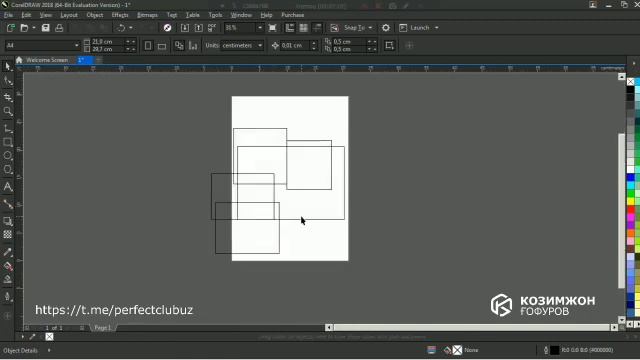Click the search content icon
This screenshot has width=640, height=360.
(x=167, y=28)
